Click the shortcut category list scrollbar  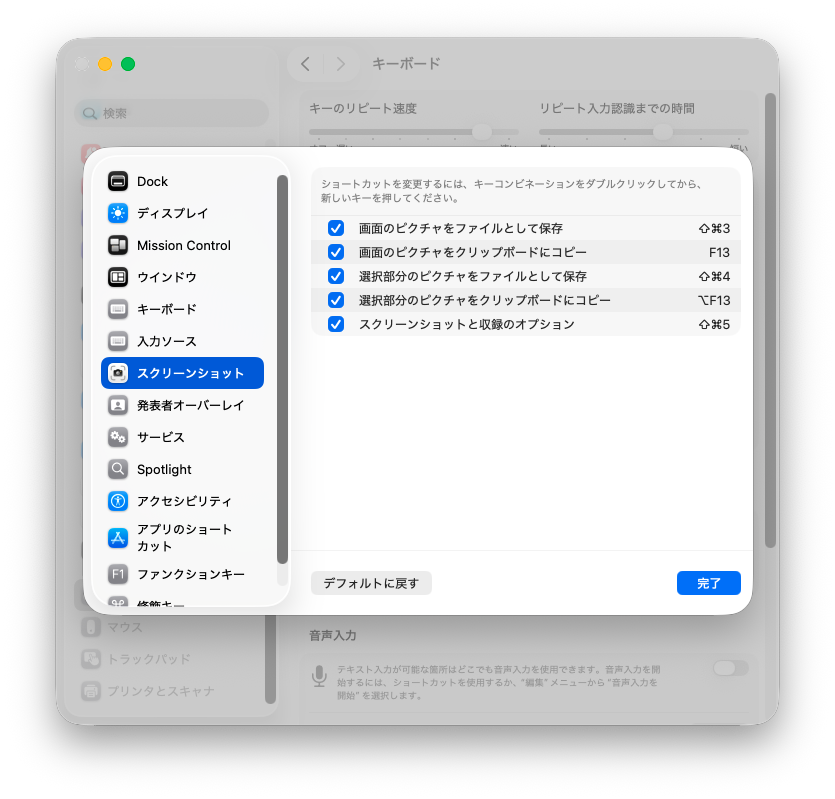pyautogui.click(x=282, y=370)
